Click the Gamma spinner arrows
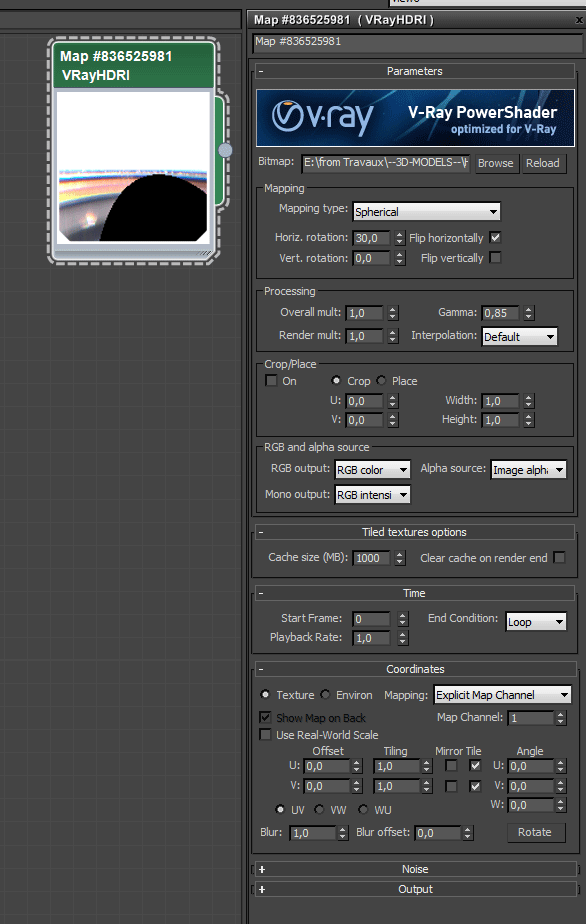Image resolution: width=586 pixels, height=924 pixels. [x=529, y=313]
